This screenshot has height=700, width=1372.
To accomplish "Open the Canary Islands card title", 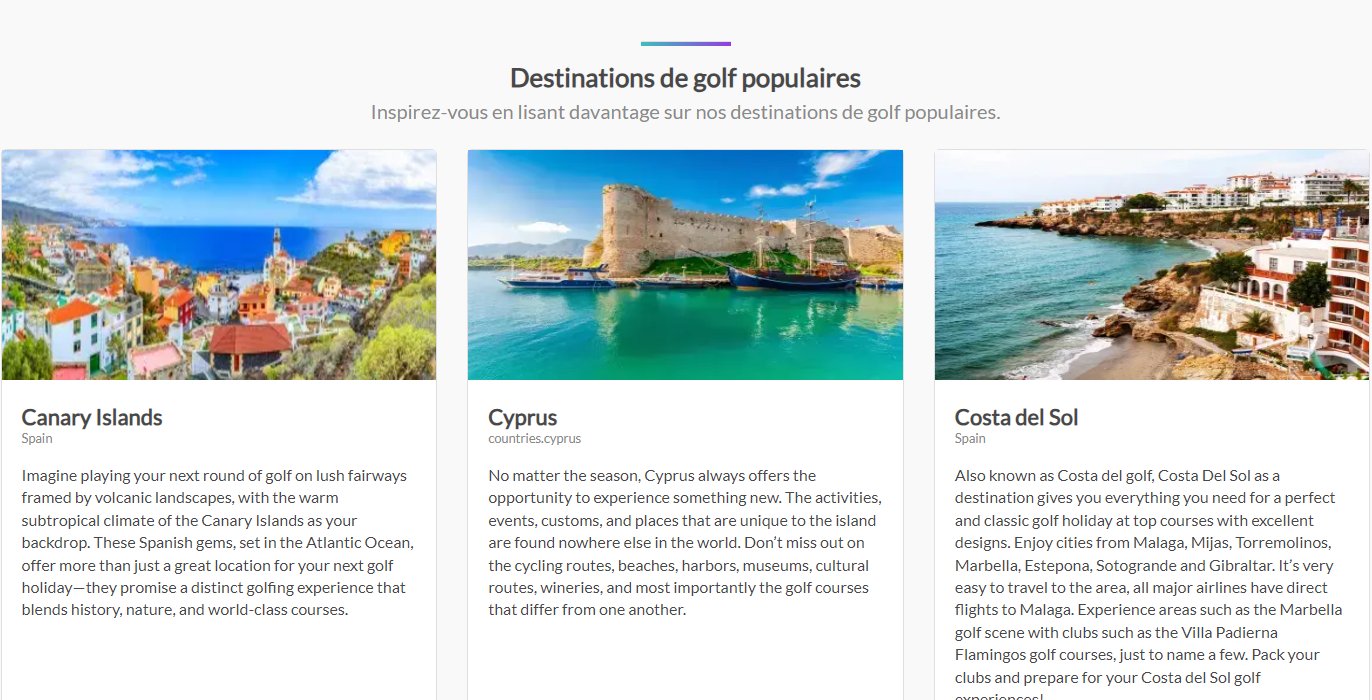I will pos(92,417).
